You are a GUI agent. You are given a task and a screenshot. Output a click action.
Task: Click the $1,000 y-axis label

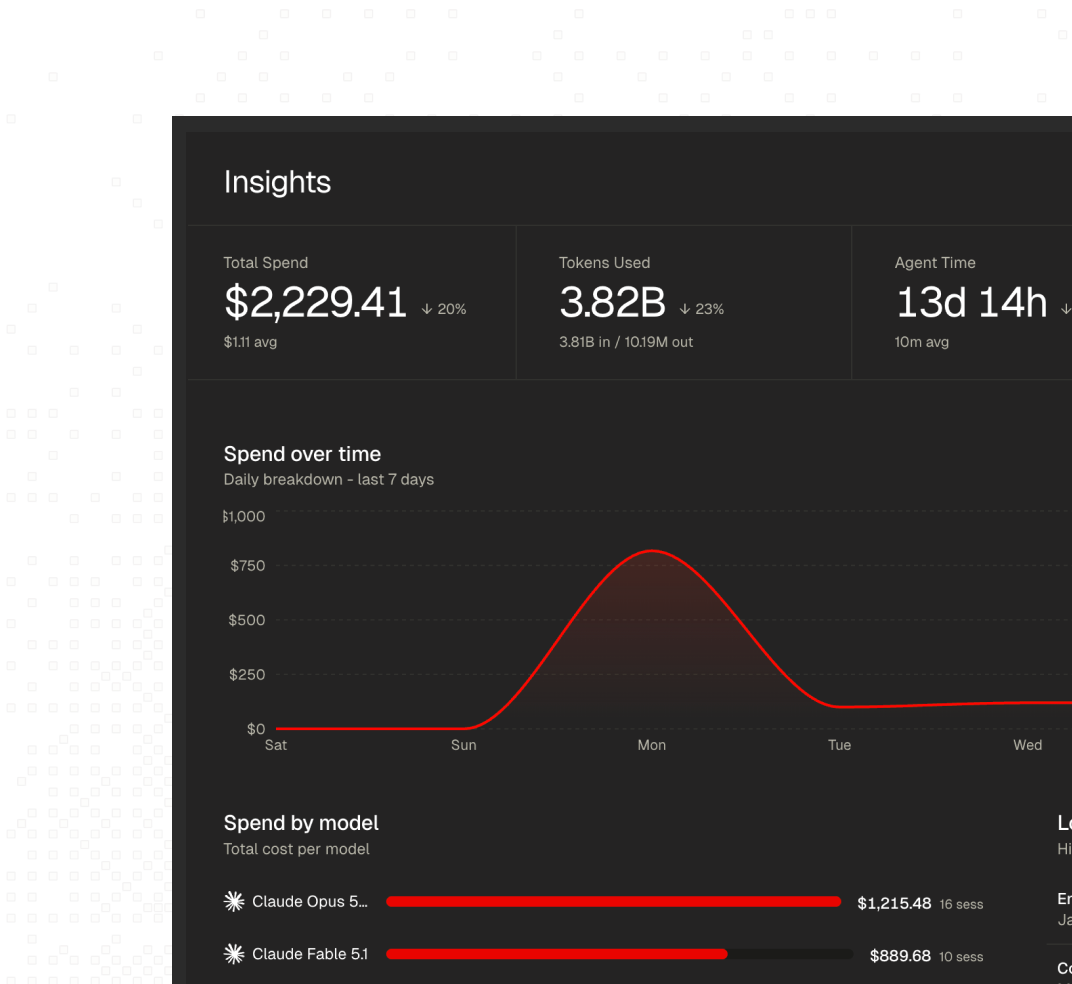click(244, 516)
